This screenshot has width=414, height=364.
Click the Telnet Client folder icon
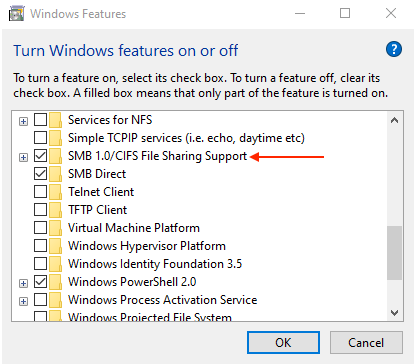(x=55, y=192)
